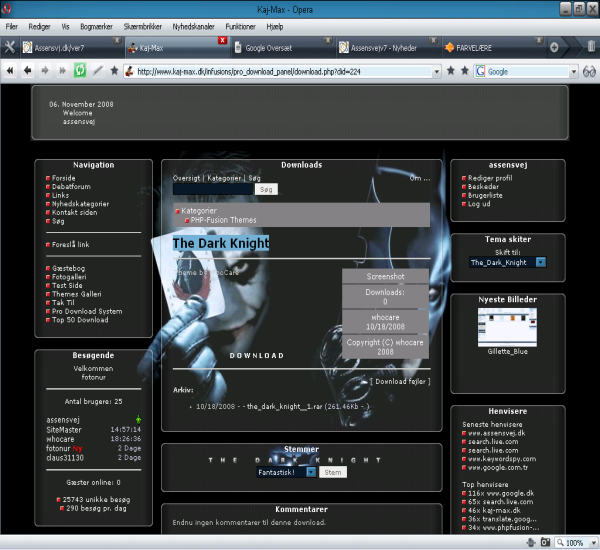Screen dimensions: 600x550
Task: Open the zoom 100% dropdown
Action: [x=593, y=543]
